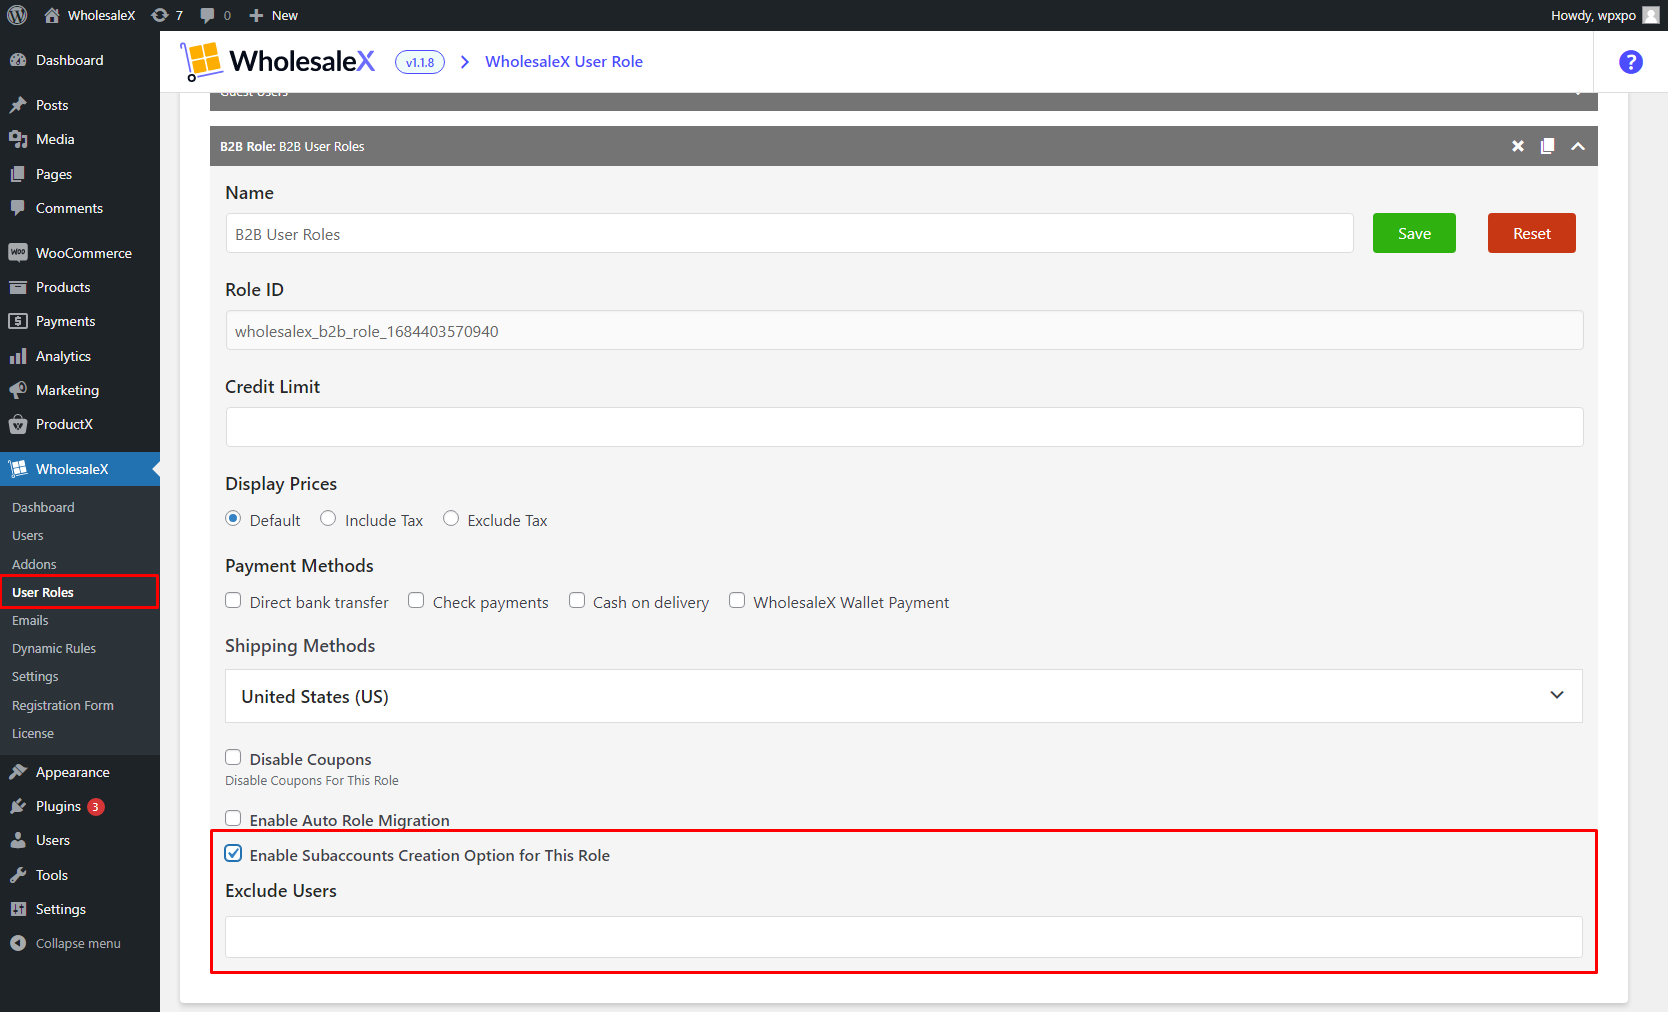1668x1012 pixels.
Task: Open the updates counter icon showing 7
Action: point(160,15)
